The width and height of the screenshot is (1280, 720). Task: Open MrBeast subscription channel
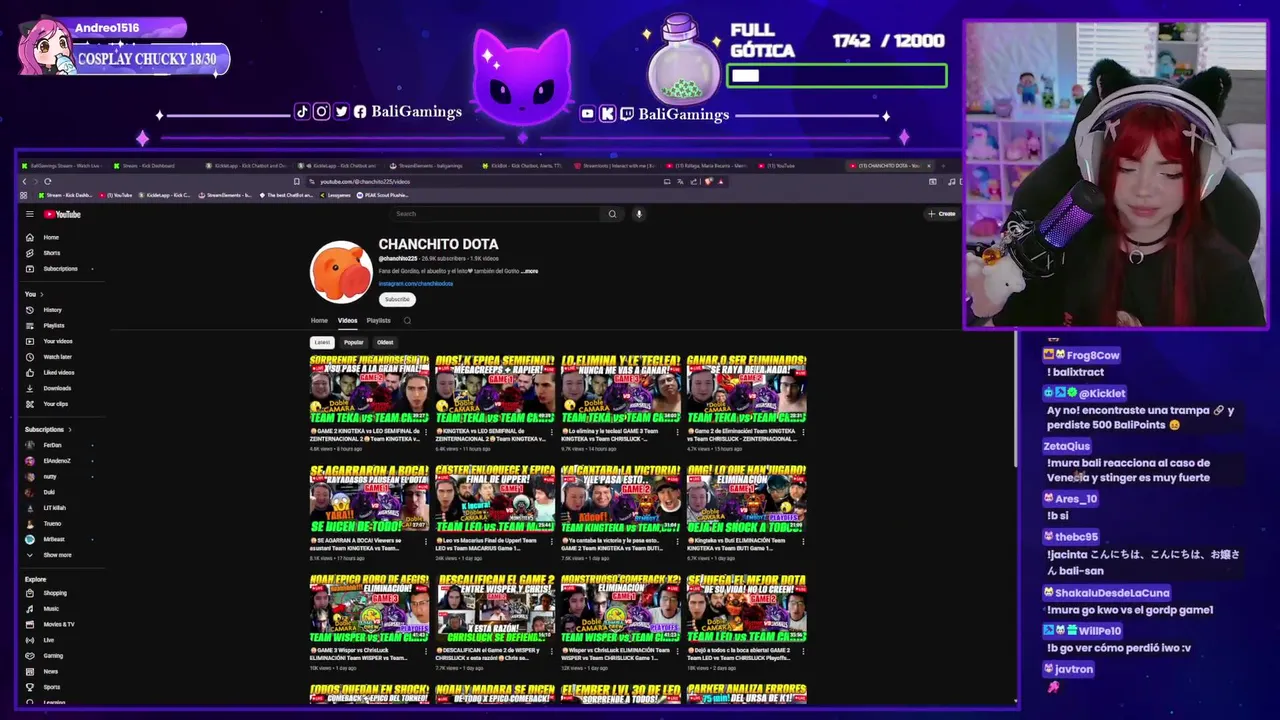click(x=54, y=539)
